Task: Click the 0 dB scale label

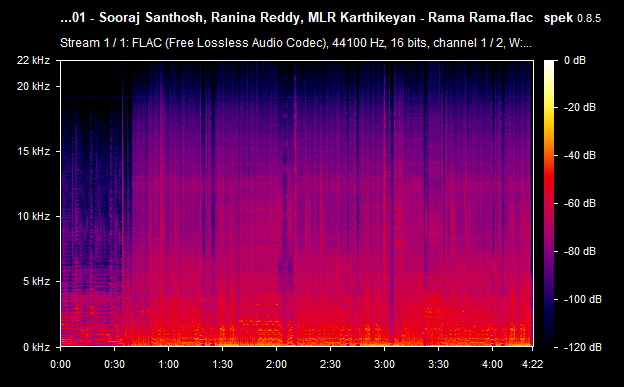Action: (x=575, y=60)
